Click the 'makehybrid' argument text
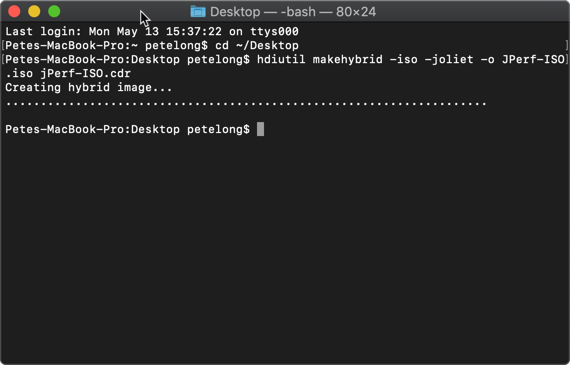This screenshot has height=365, width=570. click(x=348, y=59)
